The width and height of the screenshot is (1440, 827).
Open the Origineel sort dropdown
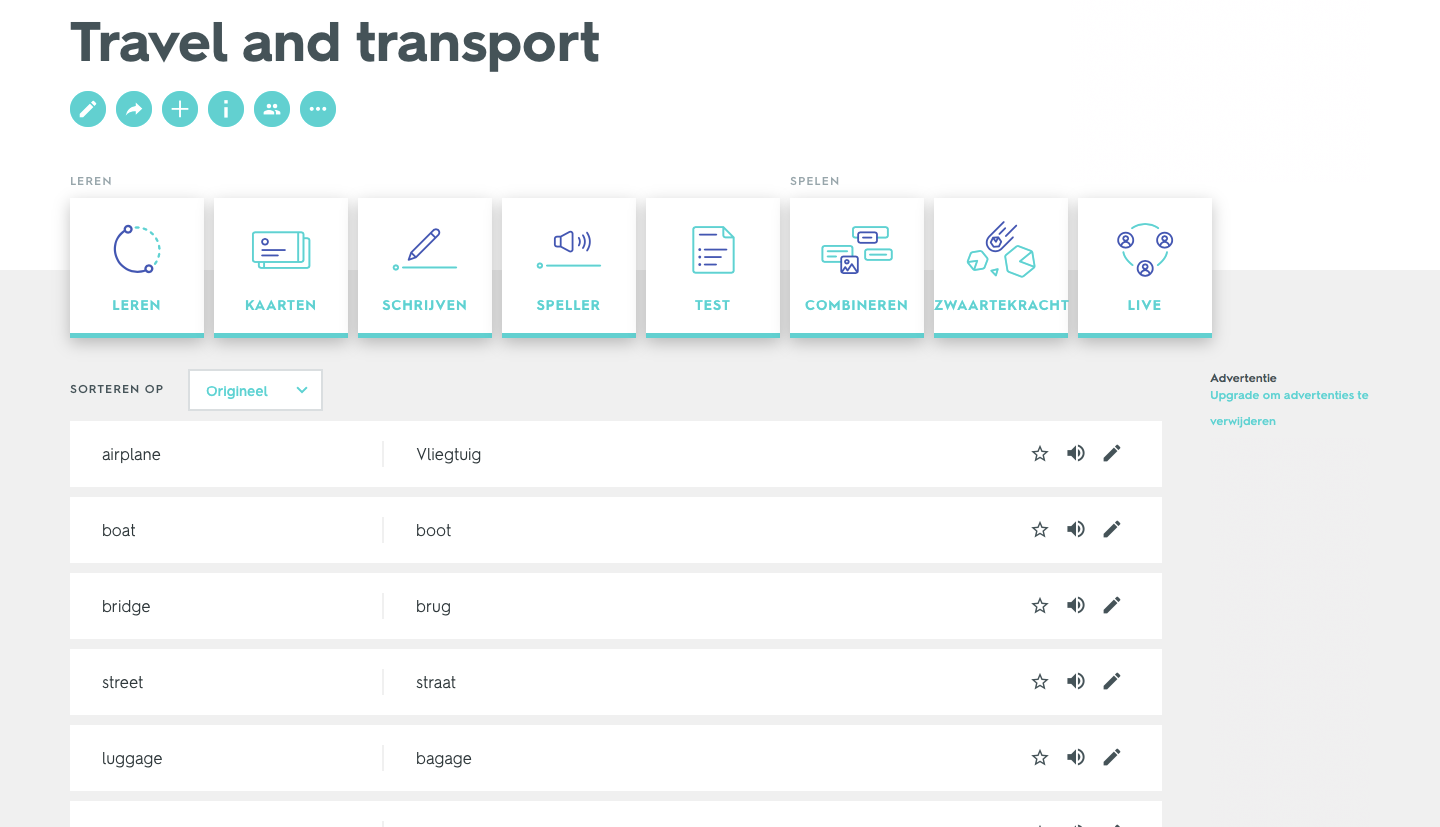[256, 391]
